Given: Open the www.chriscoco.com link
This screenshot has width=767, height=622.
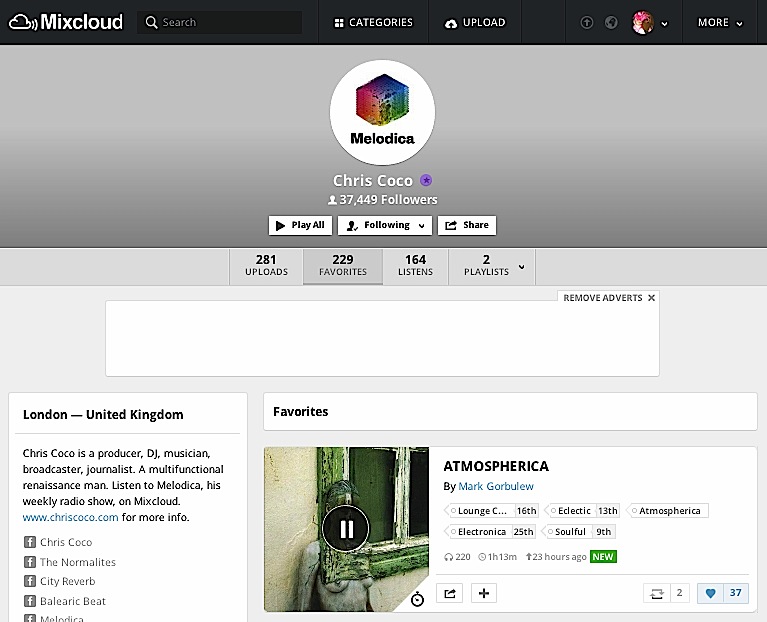Looking at the screenshot, I should (70, 517).
